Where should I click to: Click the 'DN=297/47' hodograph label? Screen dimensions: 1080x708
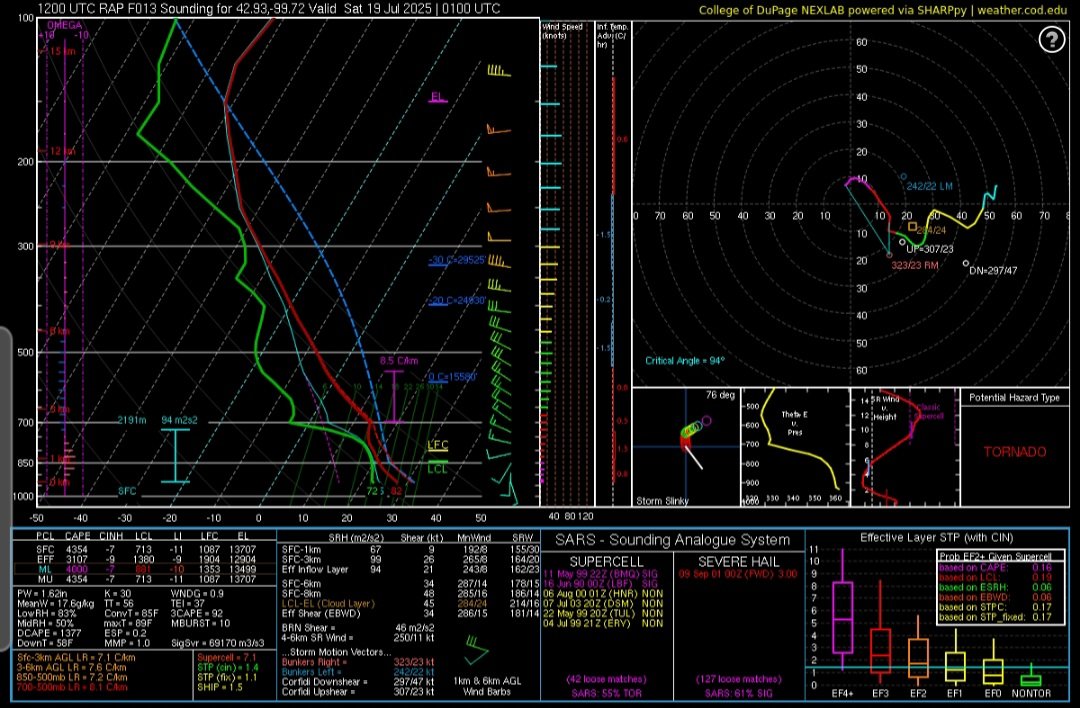pos(993,271)
